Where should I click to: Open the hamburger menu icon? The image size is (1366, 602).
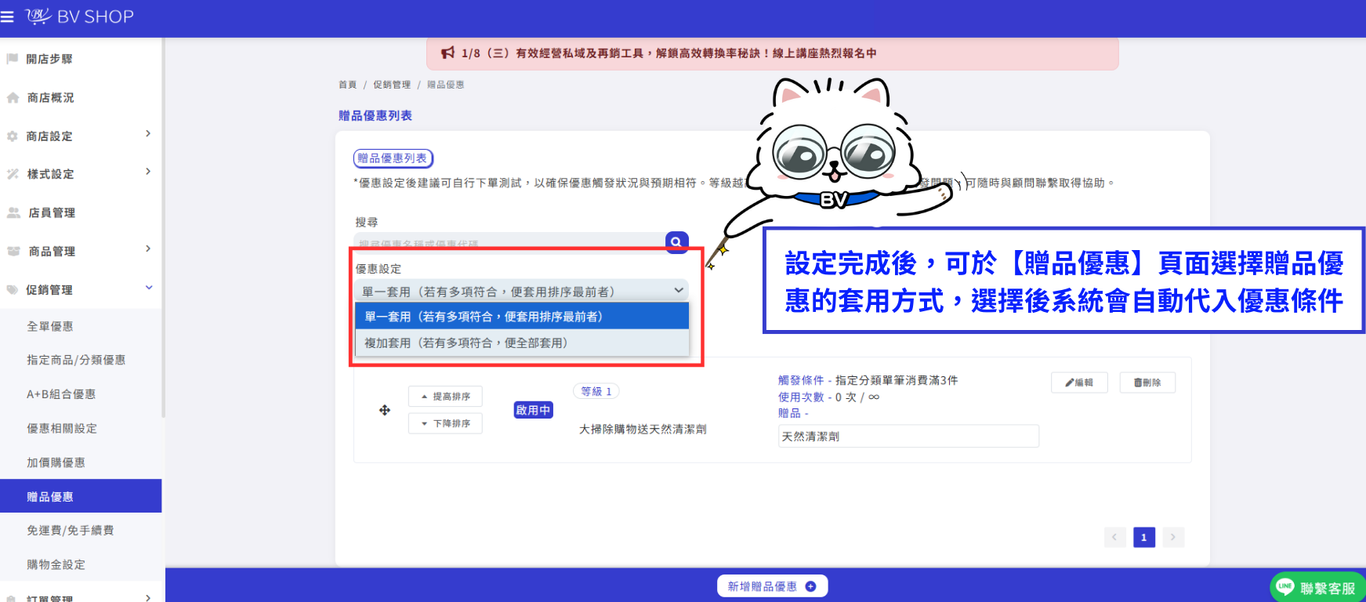pos(7,17)
